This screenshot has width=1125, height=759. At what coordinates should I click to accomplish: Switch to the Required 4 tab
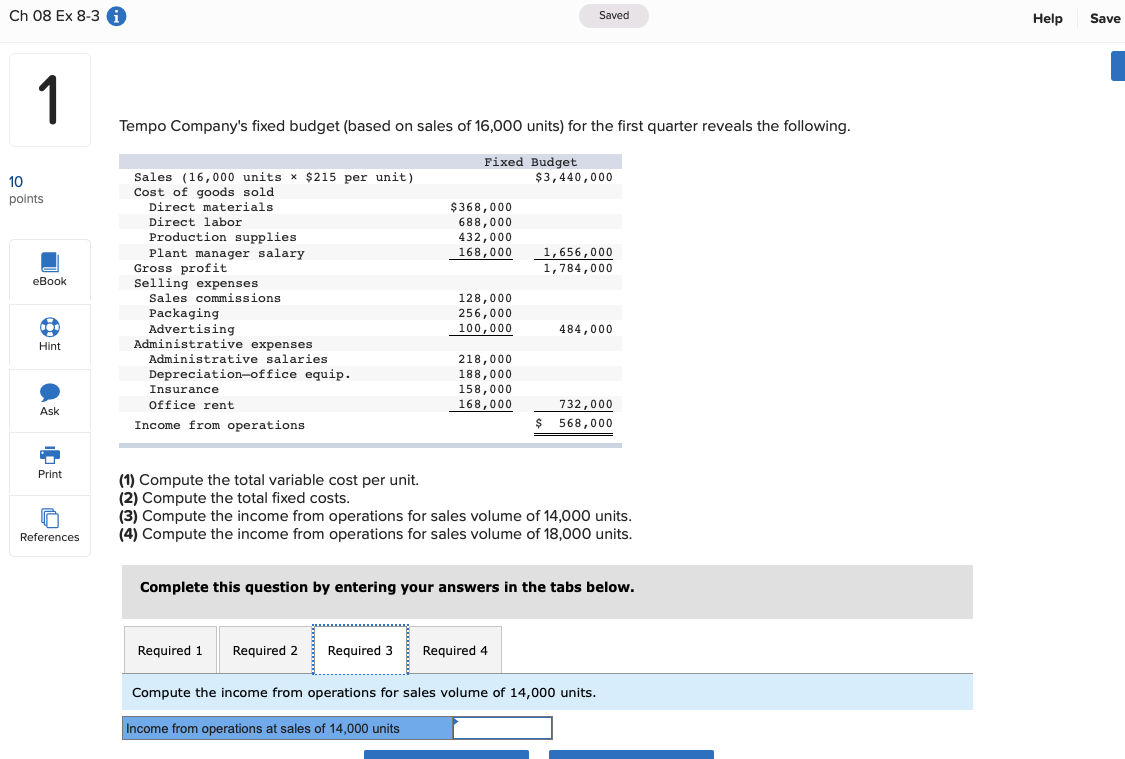(455, 650)
